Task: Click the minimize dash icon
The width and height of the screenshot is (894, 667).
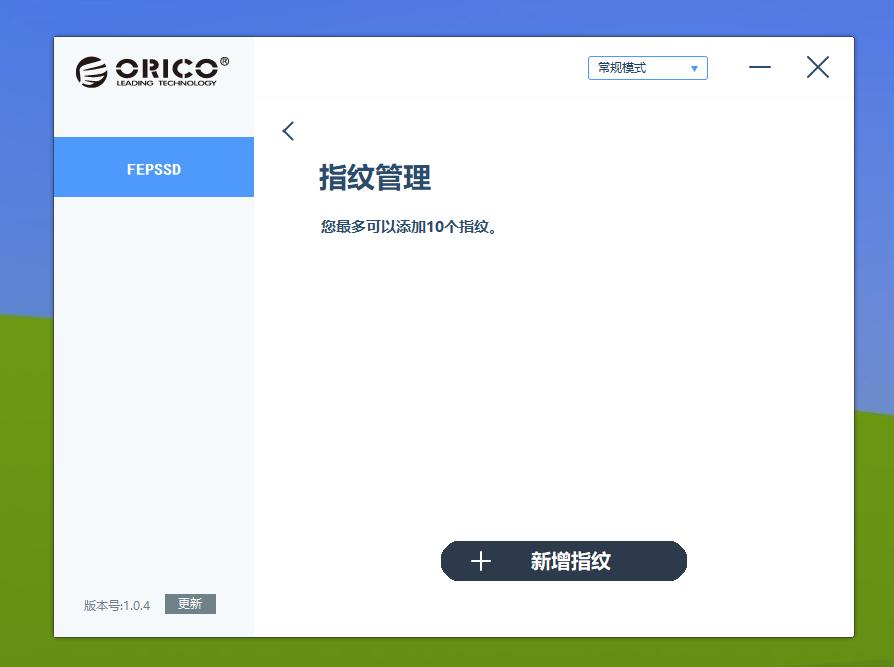Action: [760, 67]
